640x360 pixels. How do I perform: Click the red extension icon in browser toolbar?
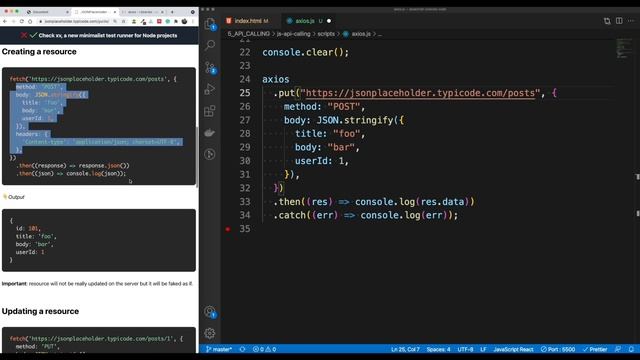pos(159,21)
